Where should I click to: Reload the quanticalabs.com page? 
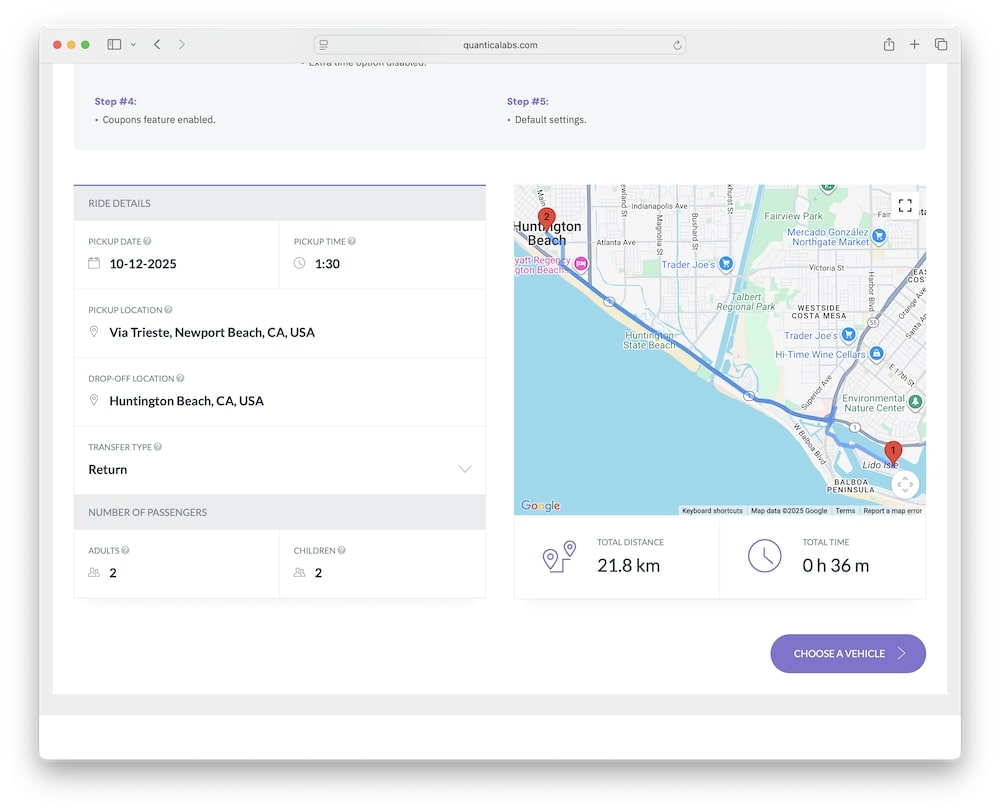[677, 45]
